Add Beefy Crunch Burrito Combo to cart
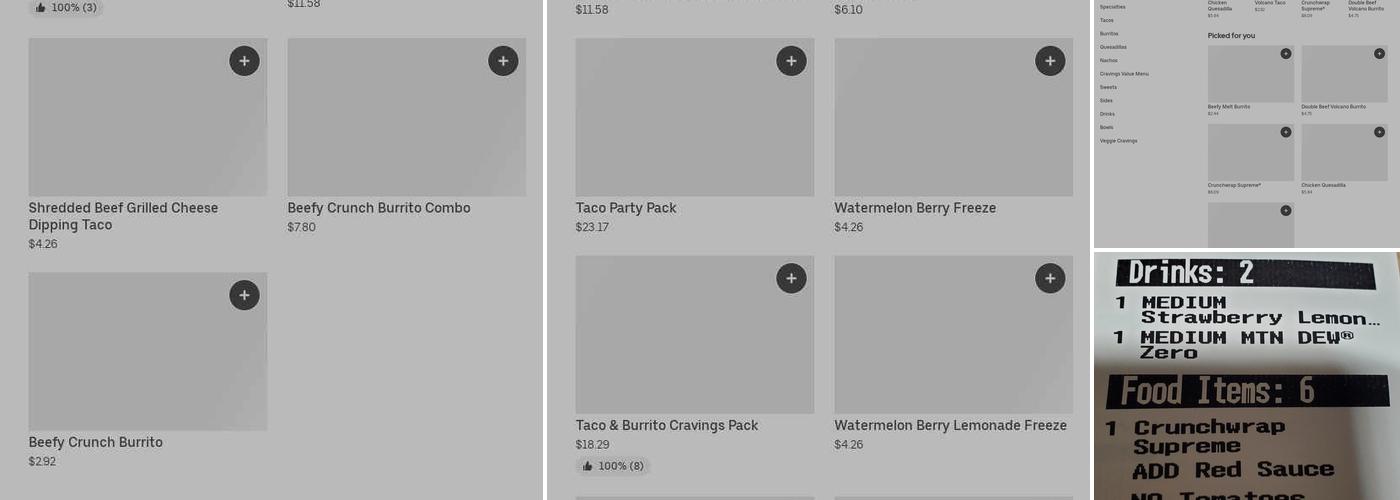This screenshot has height=500, width=1400. pyautogui.click(x=503, y=61)
